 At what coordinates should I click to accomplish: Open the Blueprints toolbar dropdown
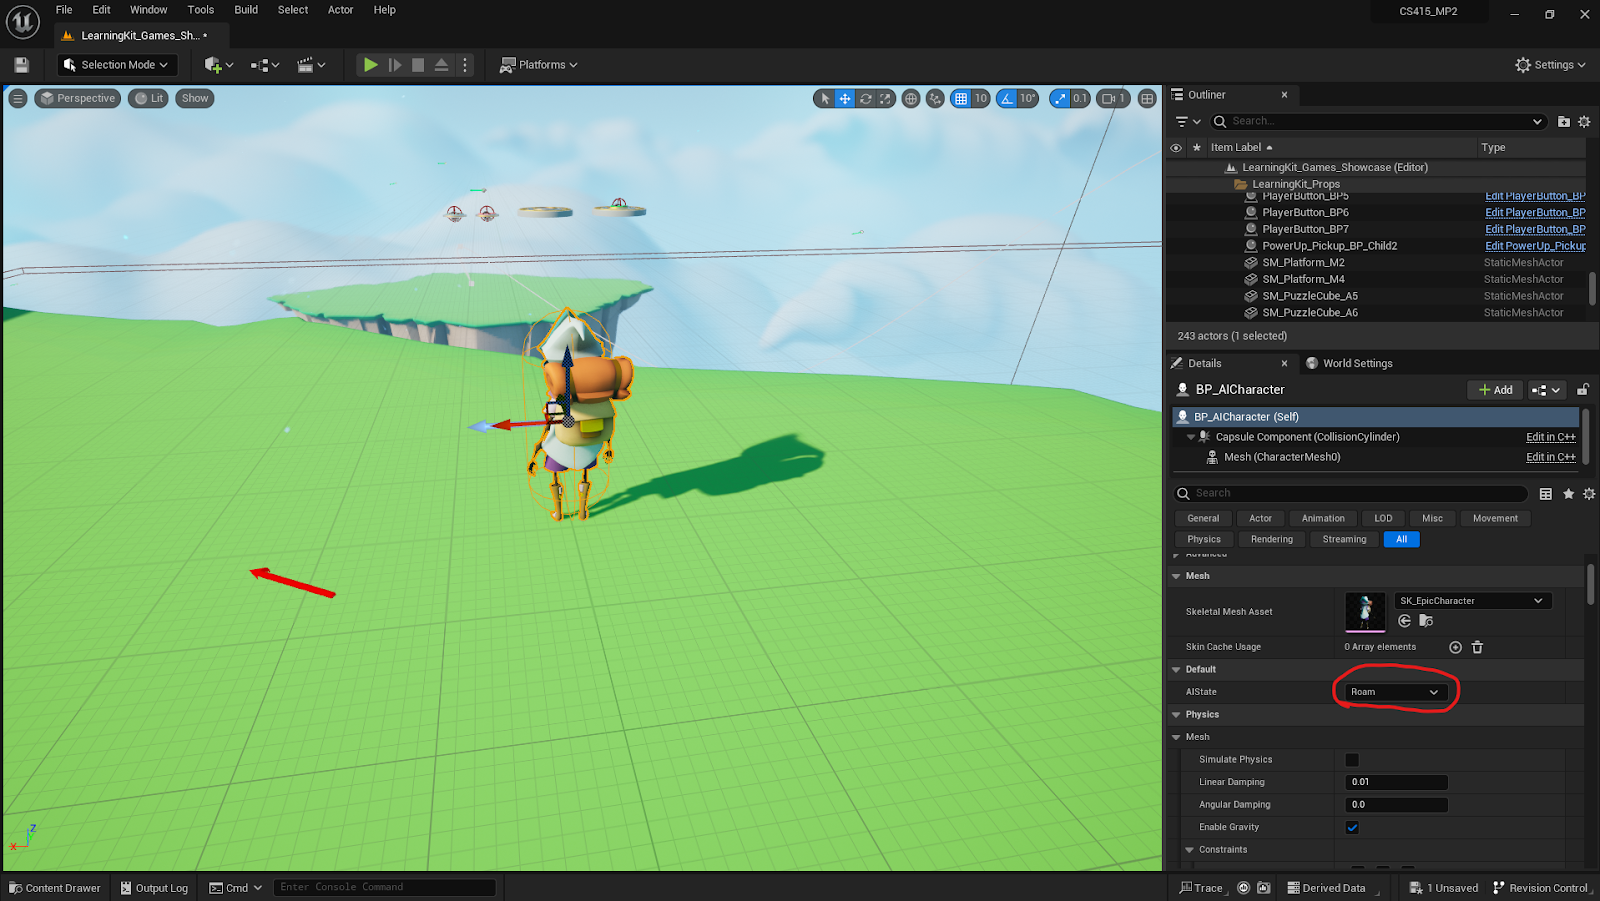tap(265, 65)
